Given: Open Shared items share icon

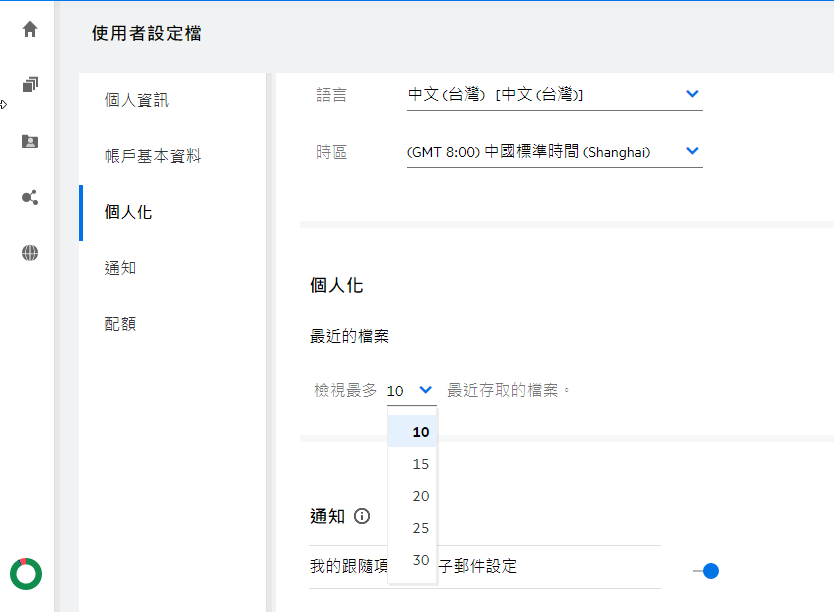Looking at the screenshot, I should [29, 197].
